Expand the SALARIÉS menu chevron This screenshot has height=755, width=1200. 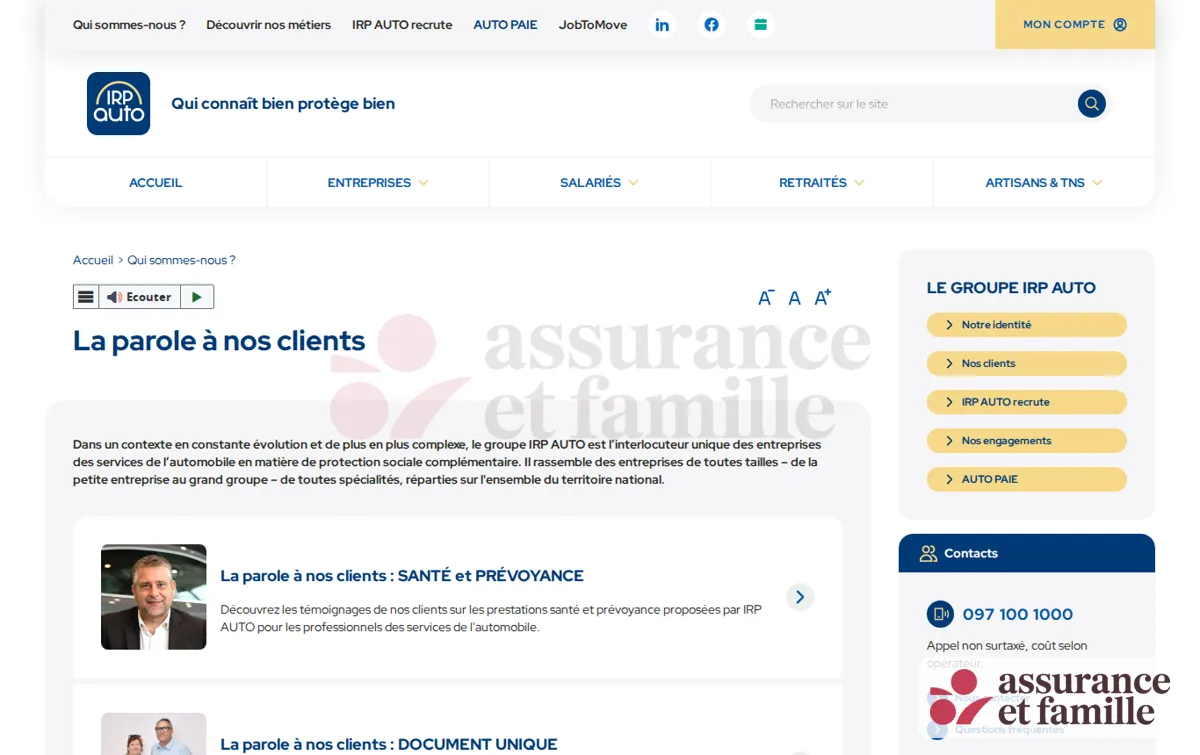pyautogui.click(x=633, y=183)
